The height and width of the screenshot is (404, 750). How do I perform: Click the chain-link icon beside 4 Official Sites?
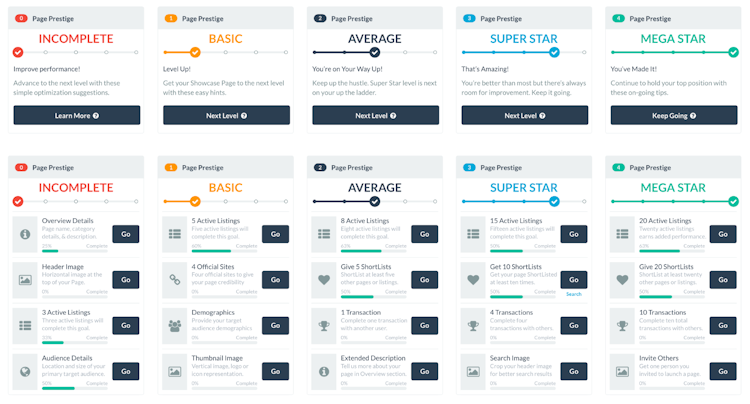174,280
